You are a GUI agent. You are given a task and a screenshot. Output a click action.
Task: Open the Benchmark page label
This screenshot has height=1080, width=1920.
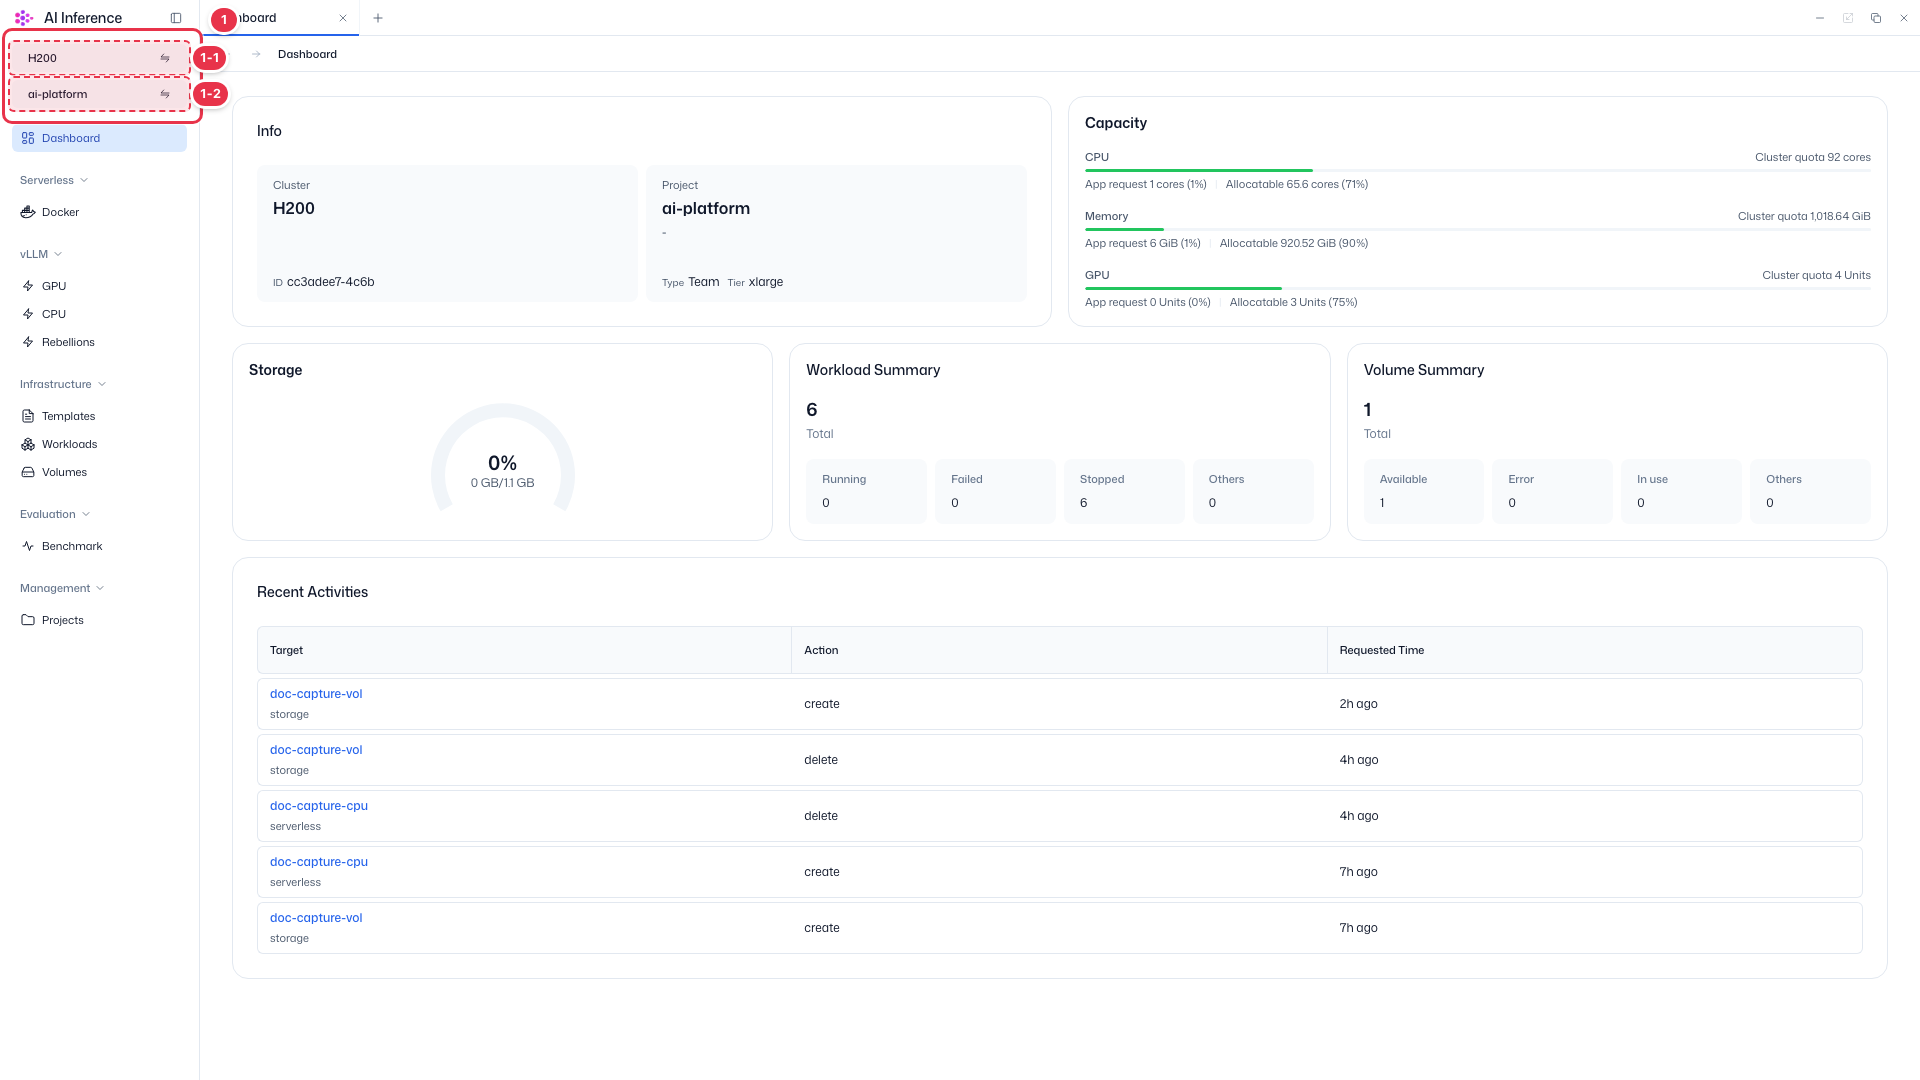coord(72,546)
